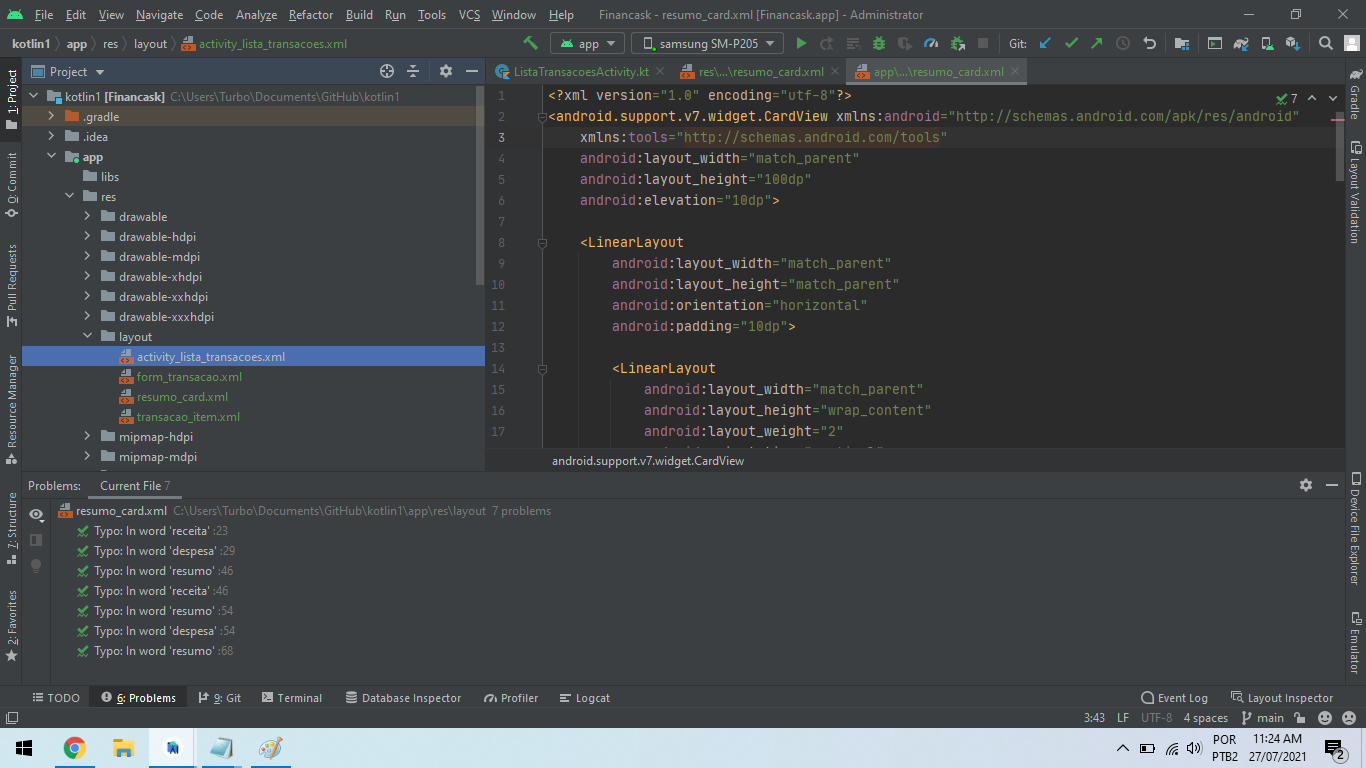Open the Navigate menu

160,15
